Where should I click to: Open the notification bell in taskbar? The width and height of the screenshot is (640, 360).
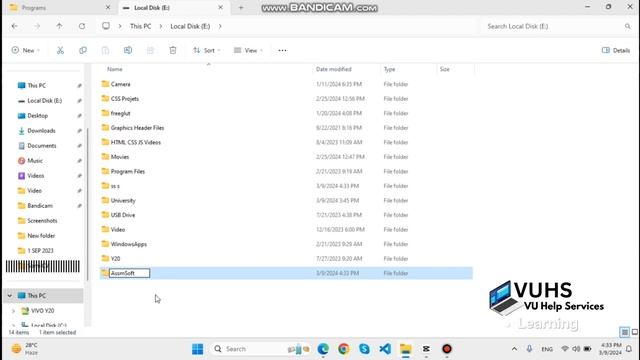point(629,349)
